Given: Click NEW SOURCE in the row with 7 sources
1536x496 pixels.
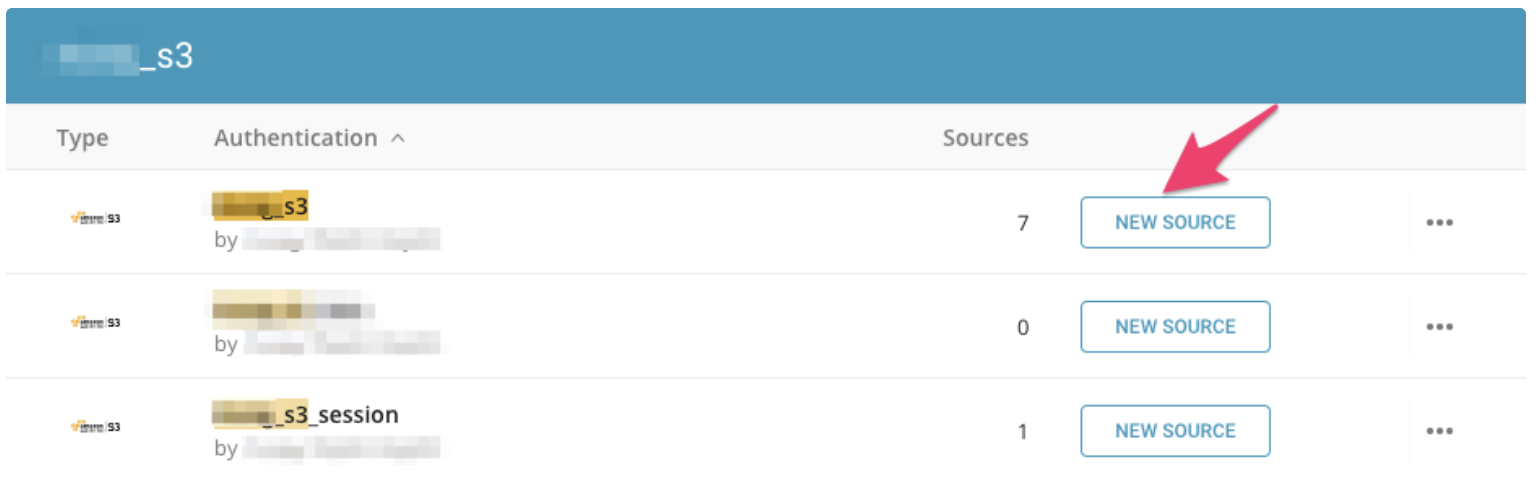Looking at the screenshot, I should point(1175,222).
